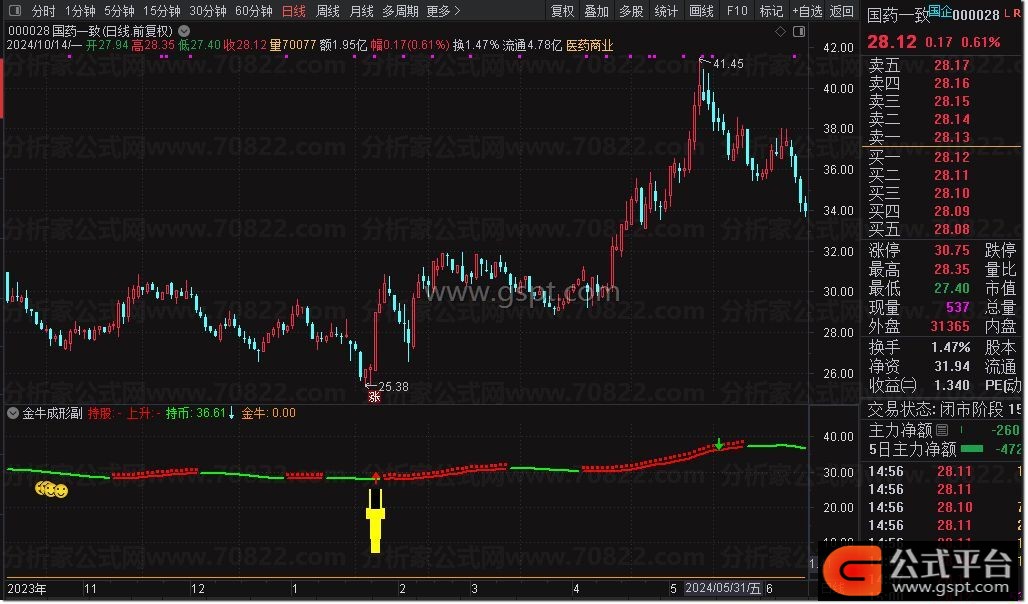The image size is (1028, 604).
Task: Click the 换手 value 1.47%
Action: coord(950,347)
